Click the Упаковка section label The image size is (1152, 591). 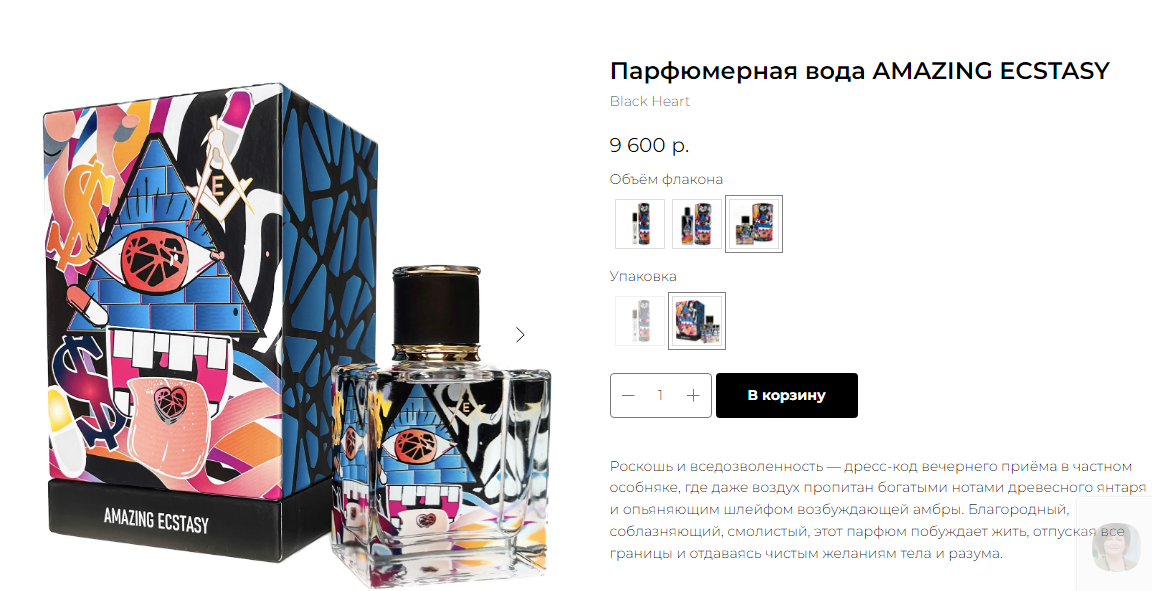643,276
